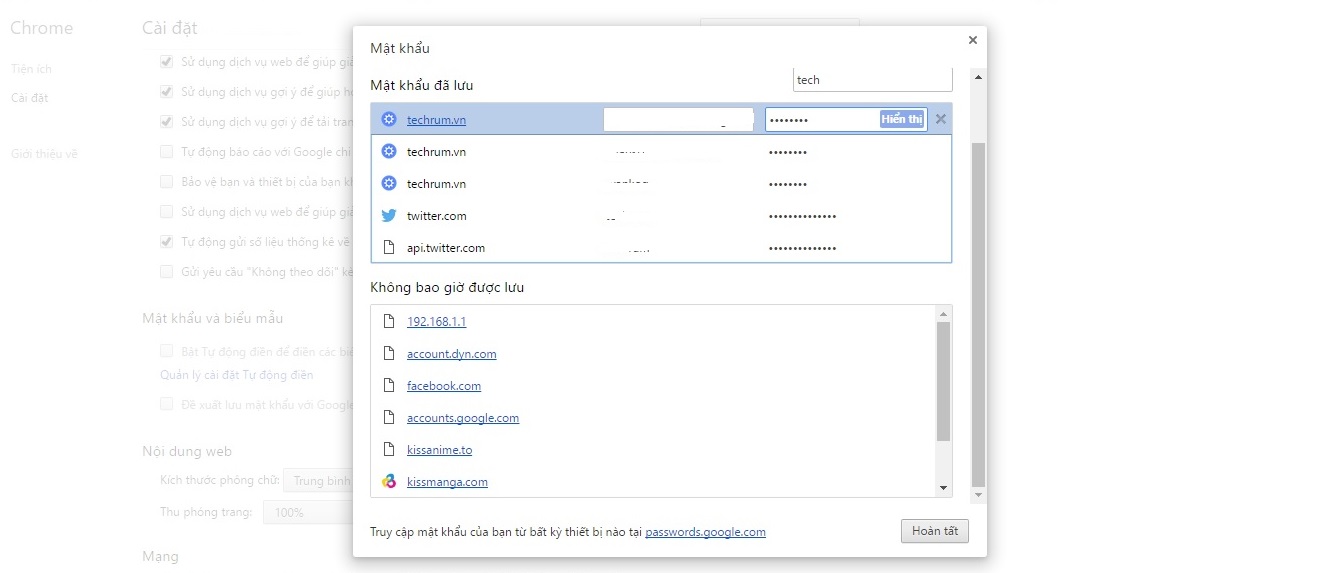1341x573 pixels.
Task: Click the dialog scrollbar up arrow
Action: (x=978, y=77)
